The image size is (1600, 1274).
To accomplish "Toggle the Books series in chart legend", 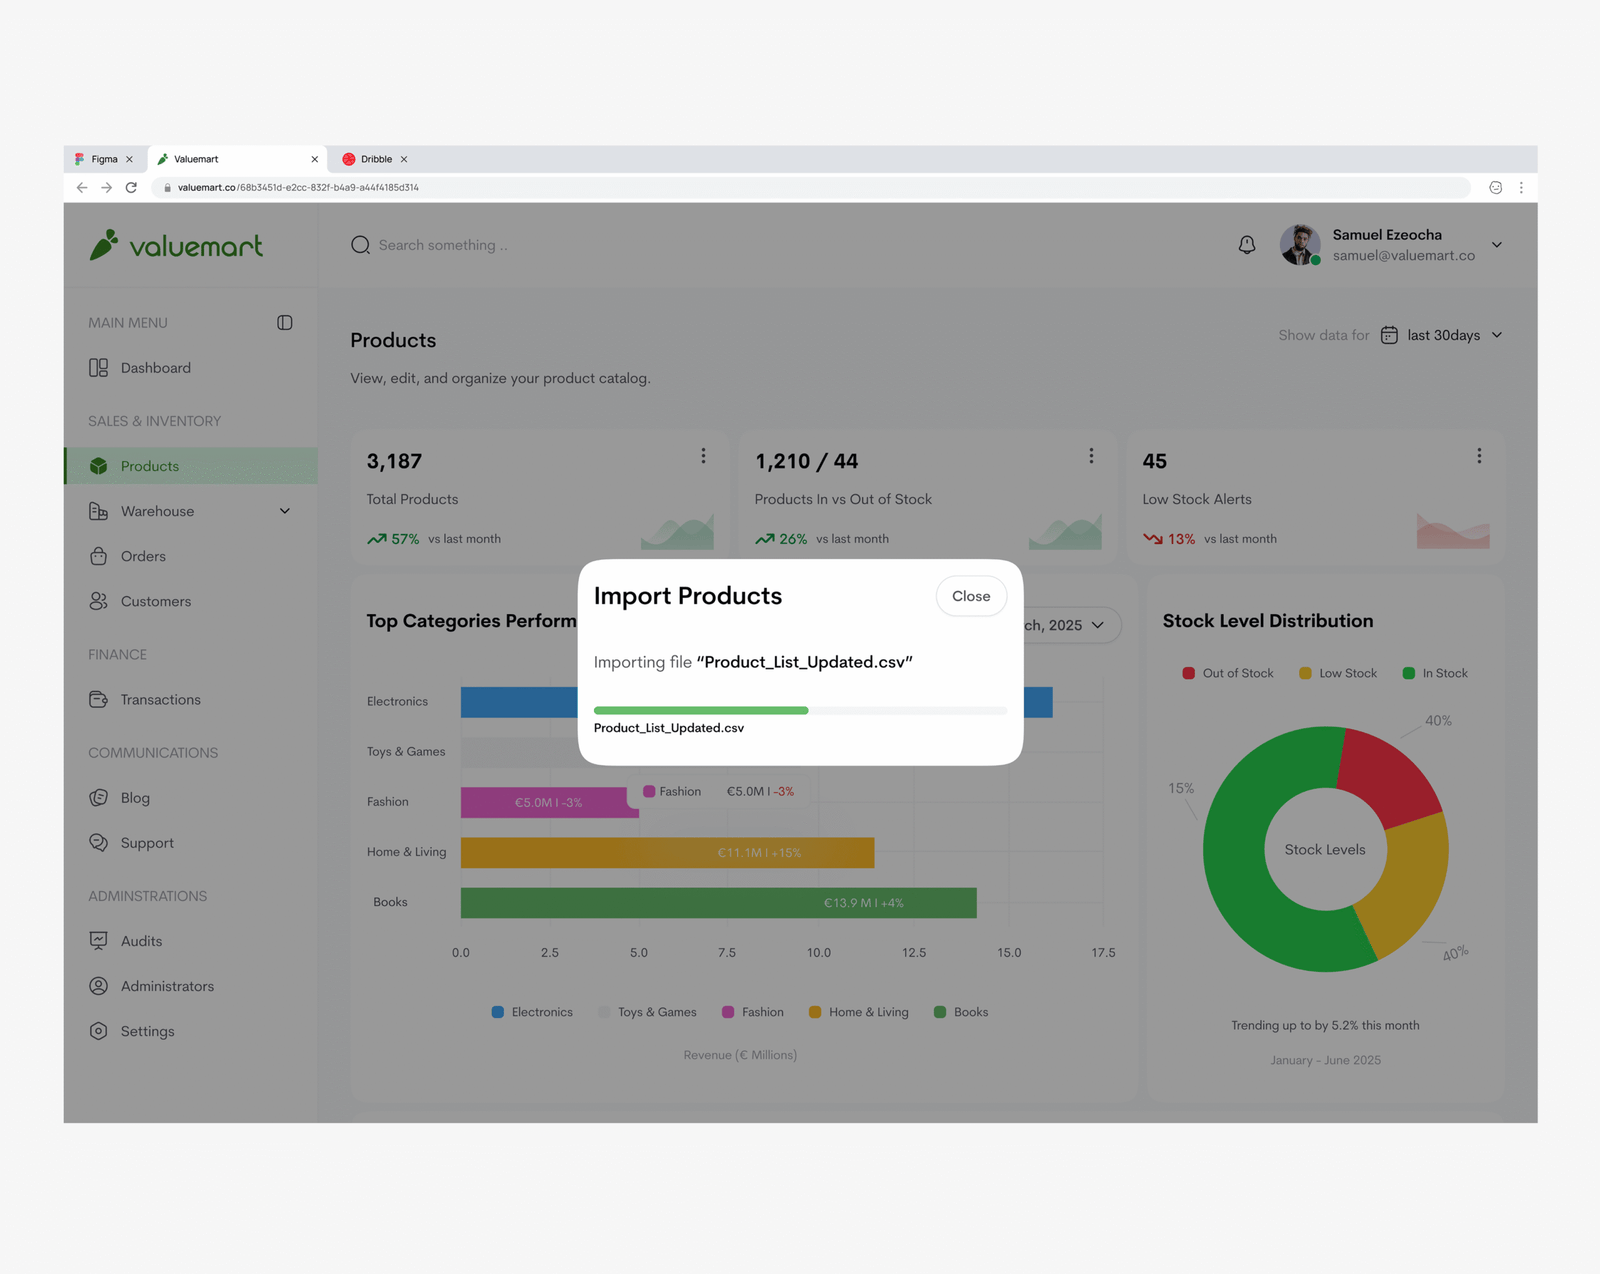I will pyautogui.click(x=960, y=1012).
